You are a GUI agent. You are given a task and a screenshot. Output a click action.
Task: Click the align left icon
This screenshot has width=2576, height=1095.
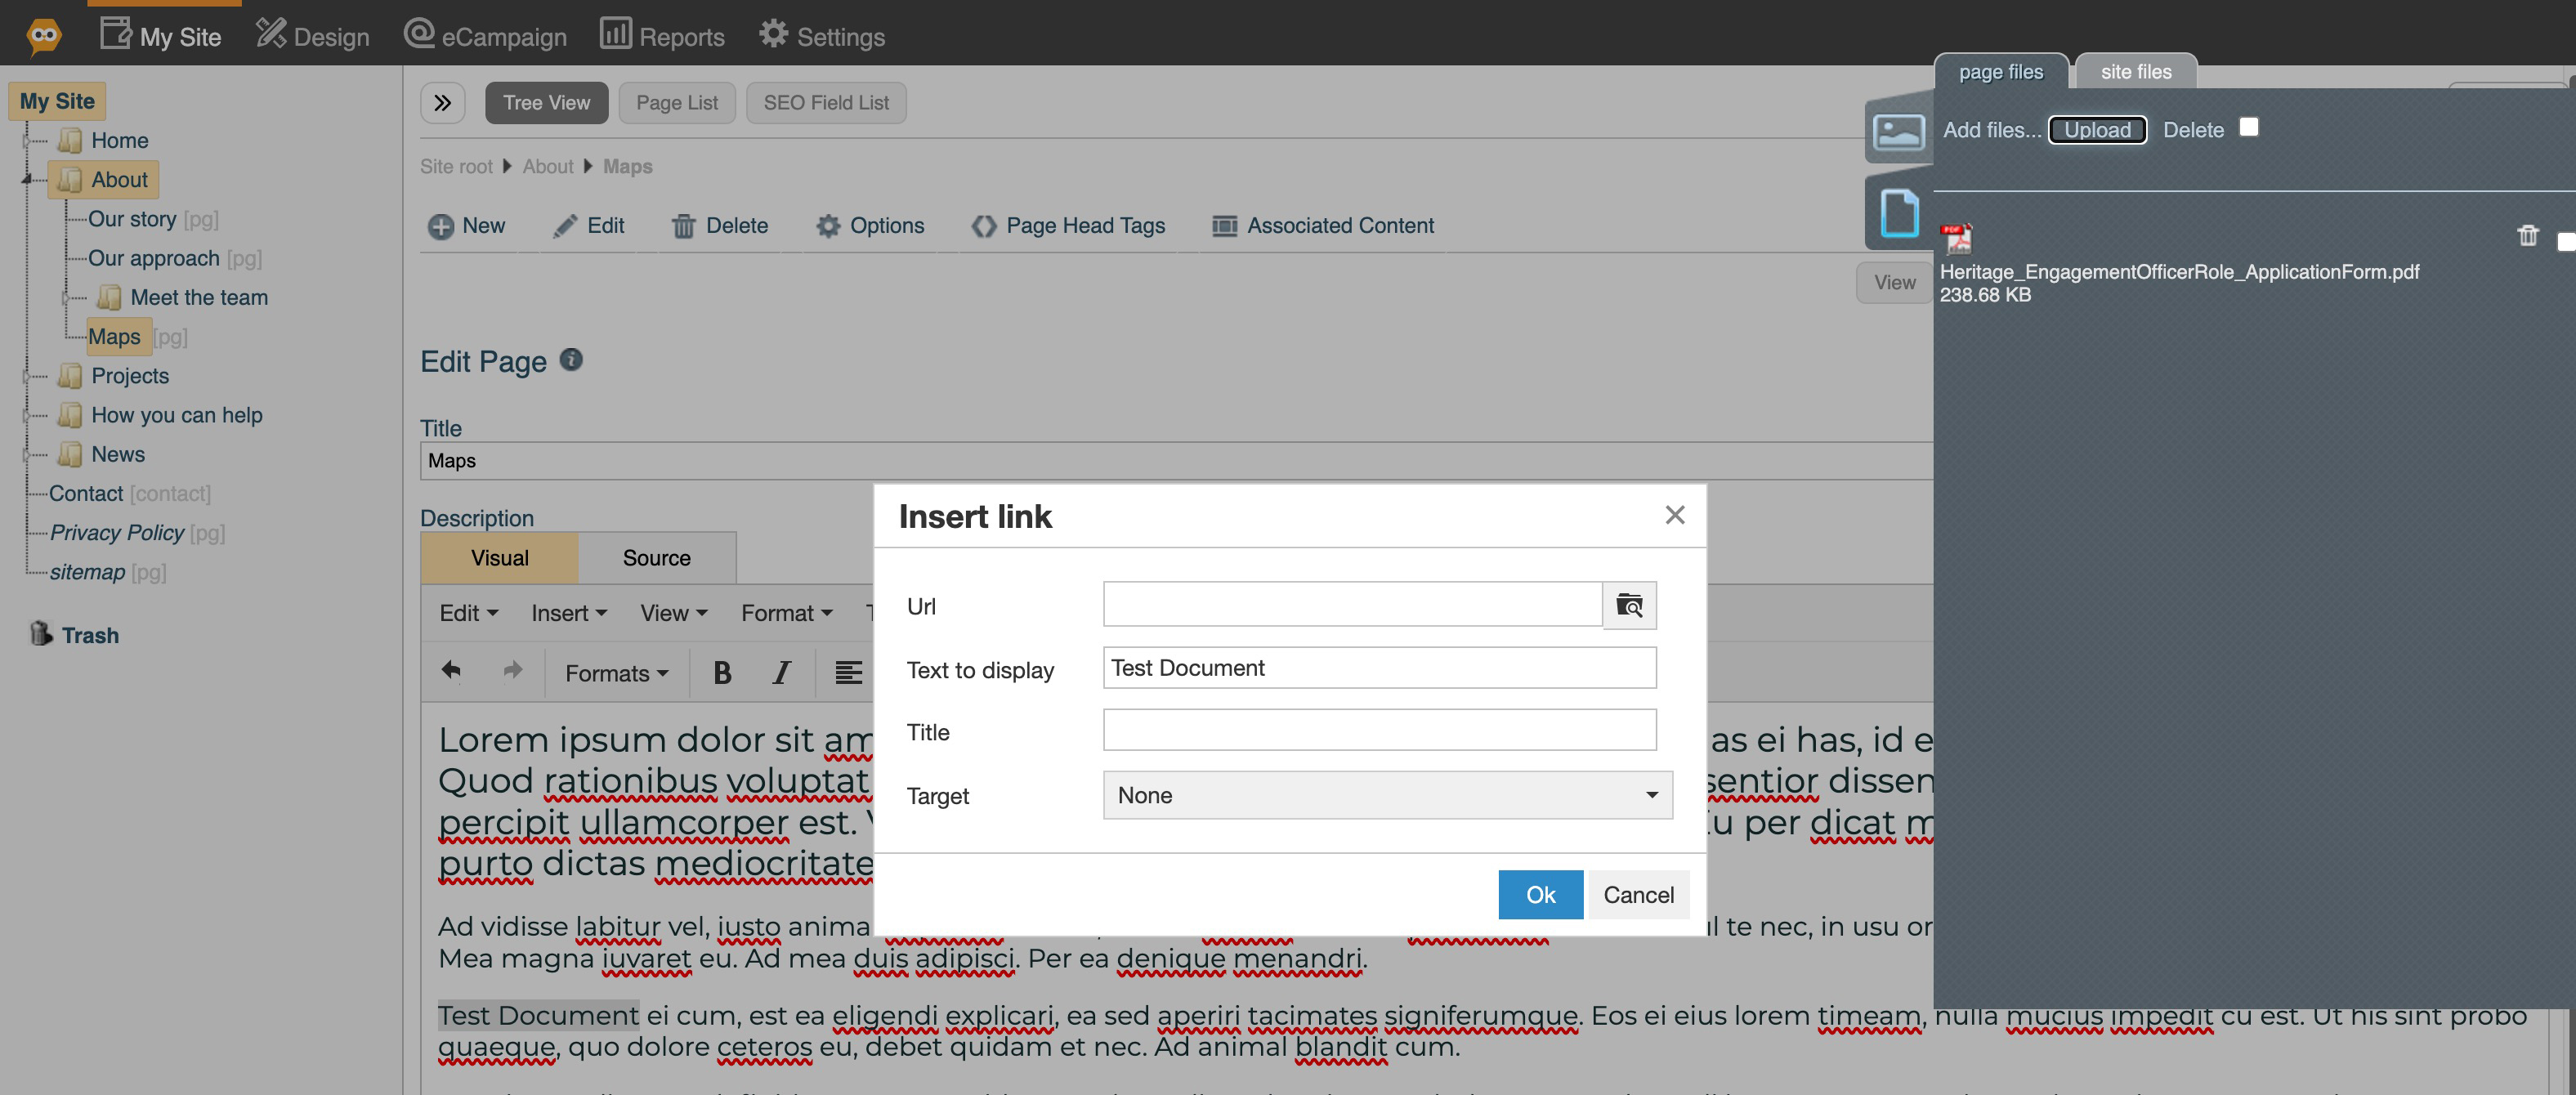(848, 673)
